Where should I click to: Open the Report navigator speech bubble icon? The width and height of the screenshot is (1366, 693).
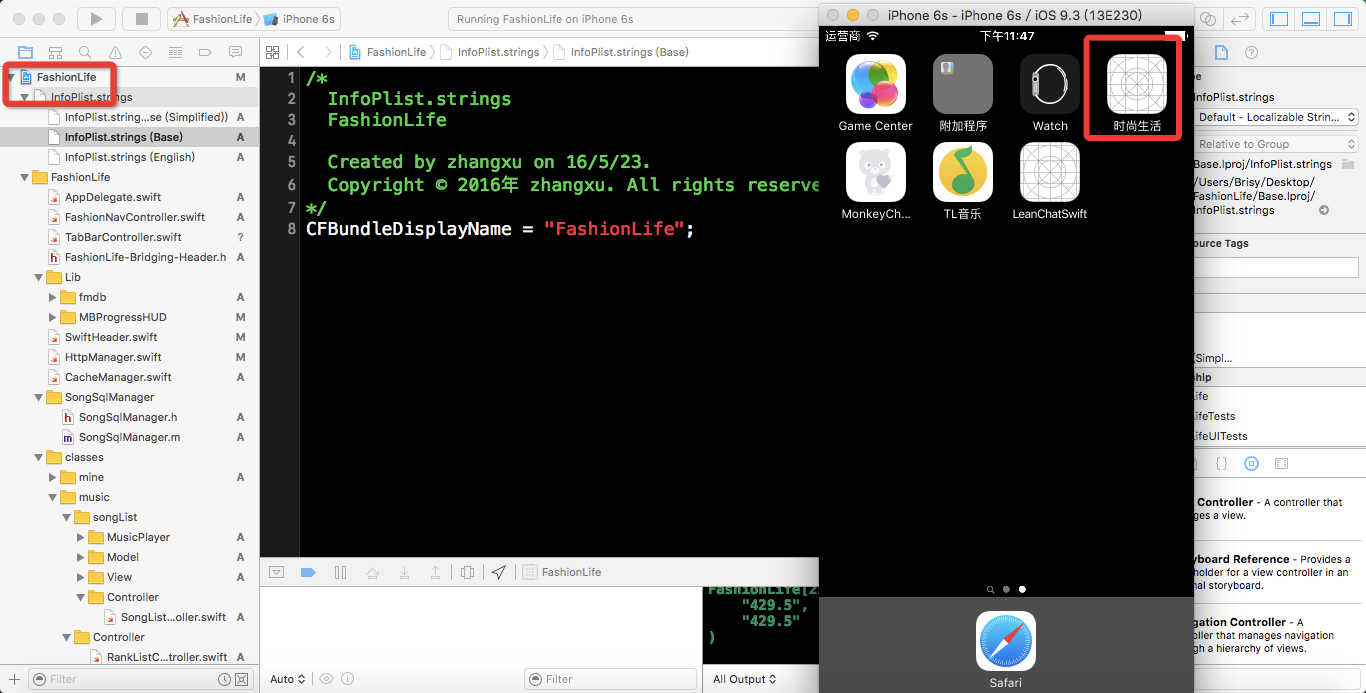236,52
